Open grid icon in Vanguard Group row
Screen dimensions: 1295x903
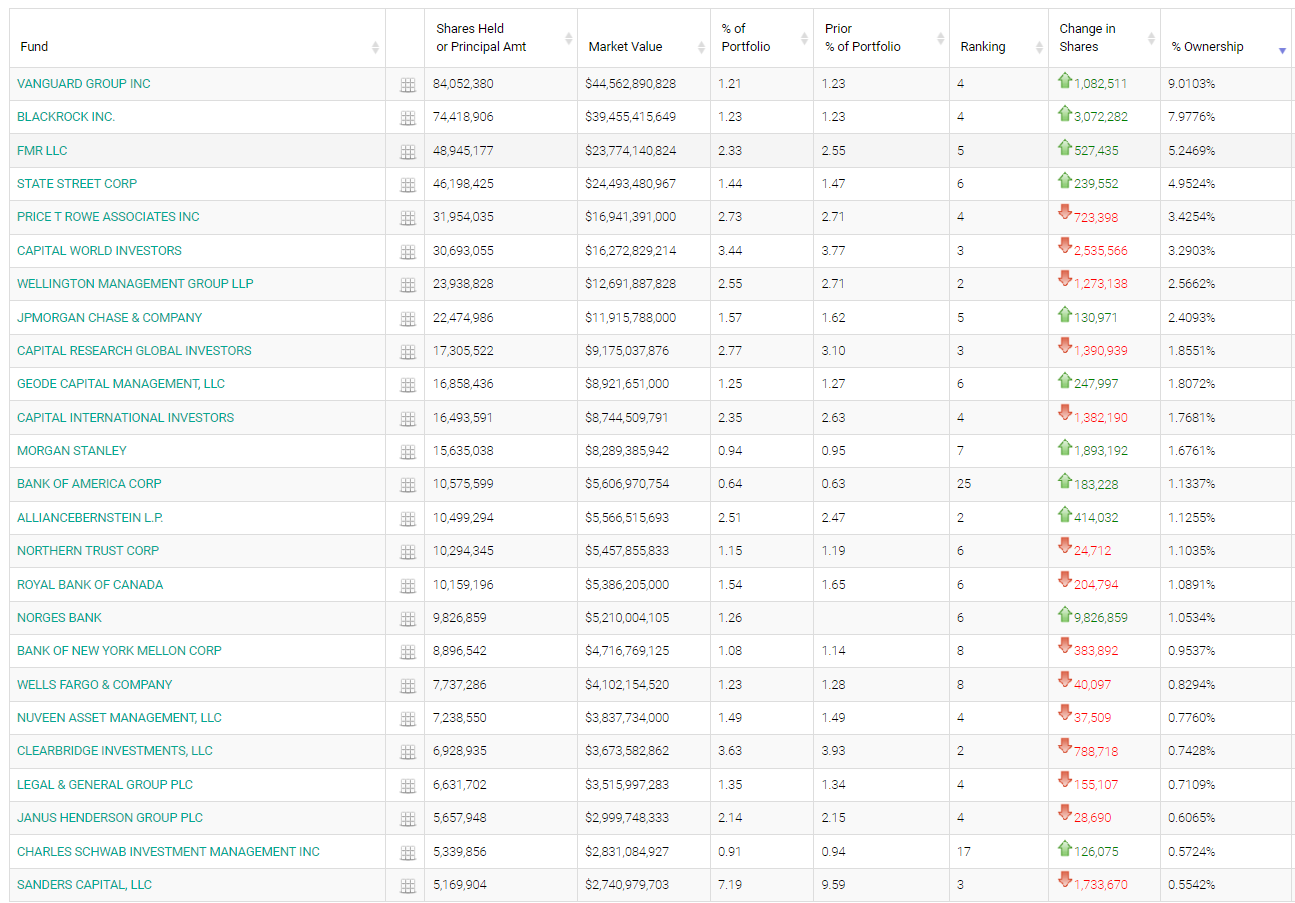pyautogui.click(x=407, y=86)
